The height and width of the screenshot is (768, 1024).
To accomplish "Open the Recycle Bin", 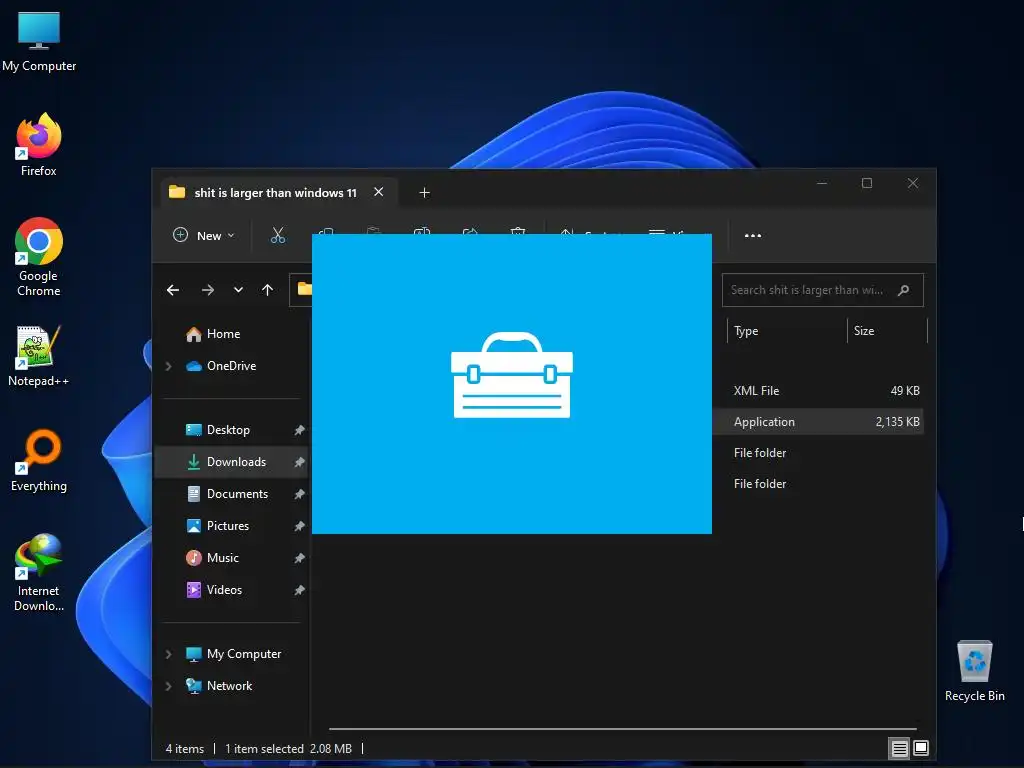I will [x=974, y=671].
